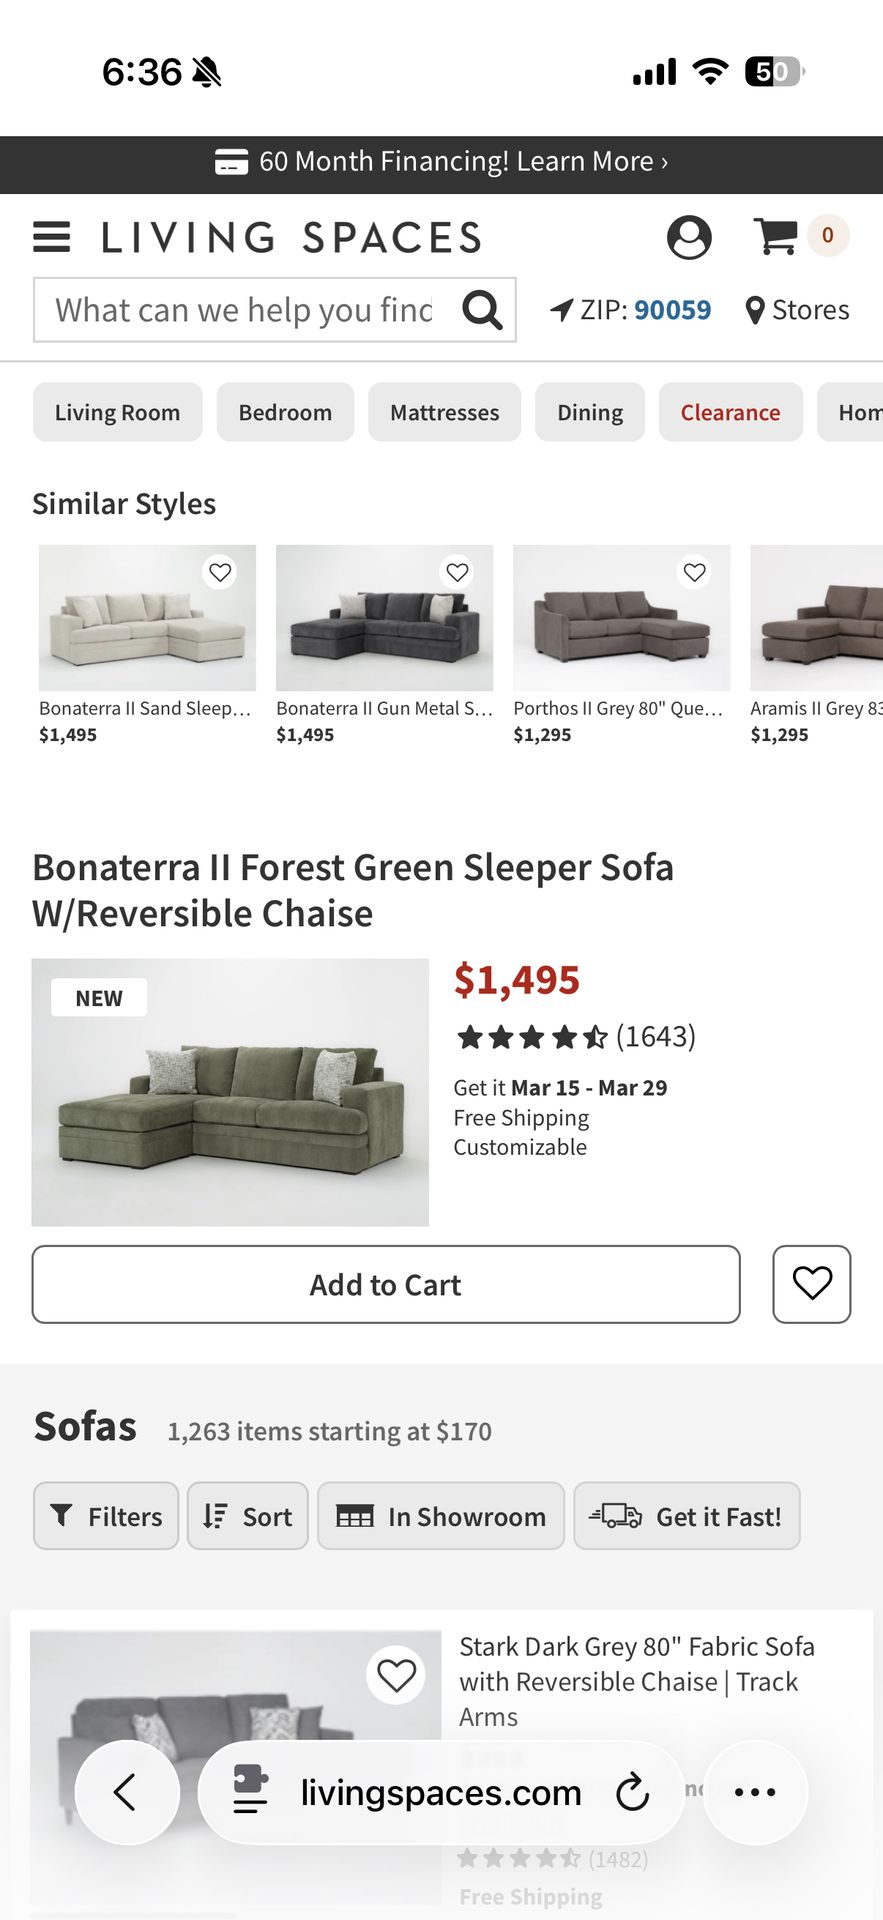Select the Clearance category tab
883x1920 pixels.
point(730,412)
